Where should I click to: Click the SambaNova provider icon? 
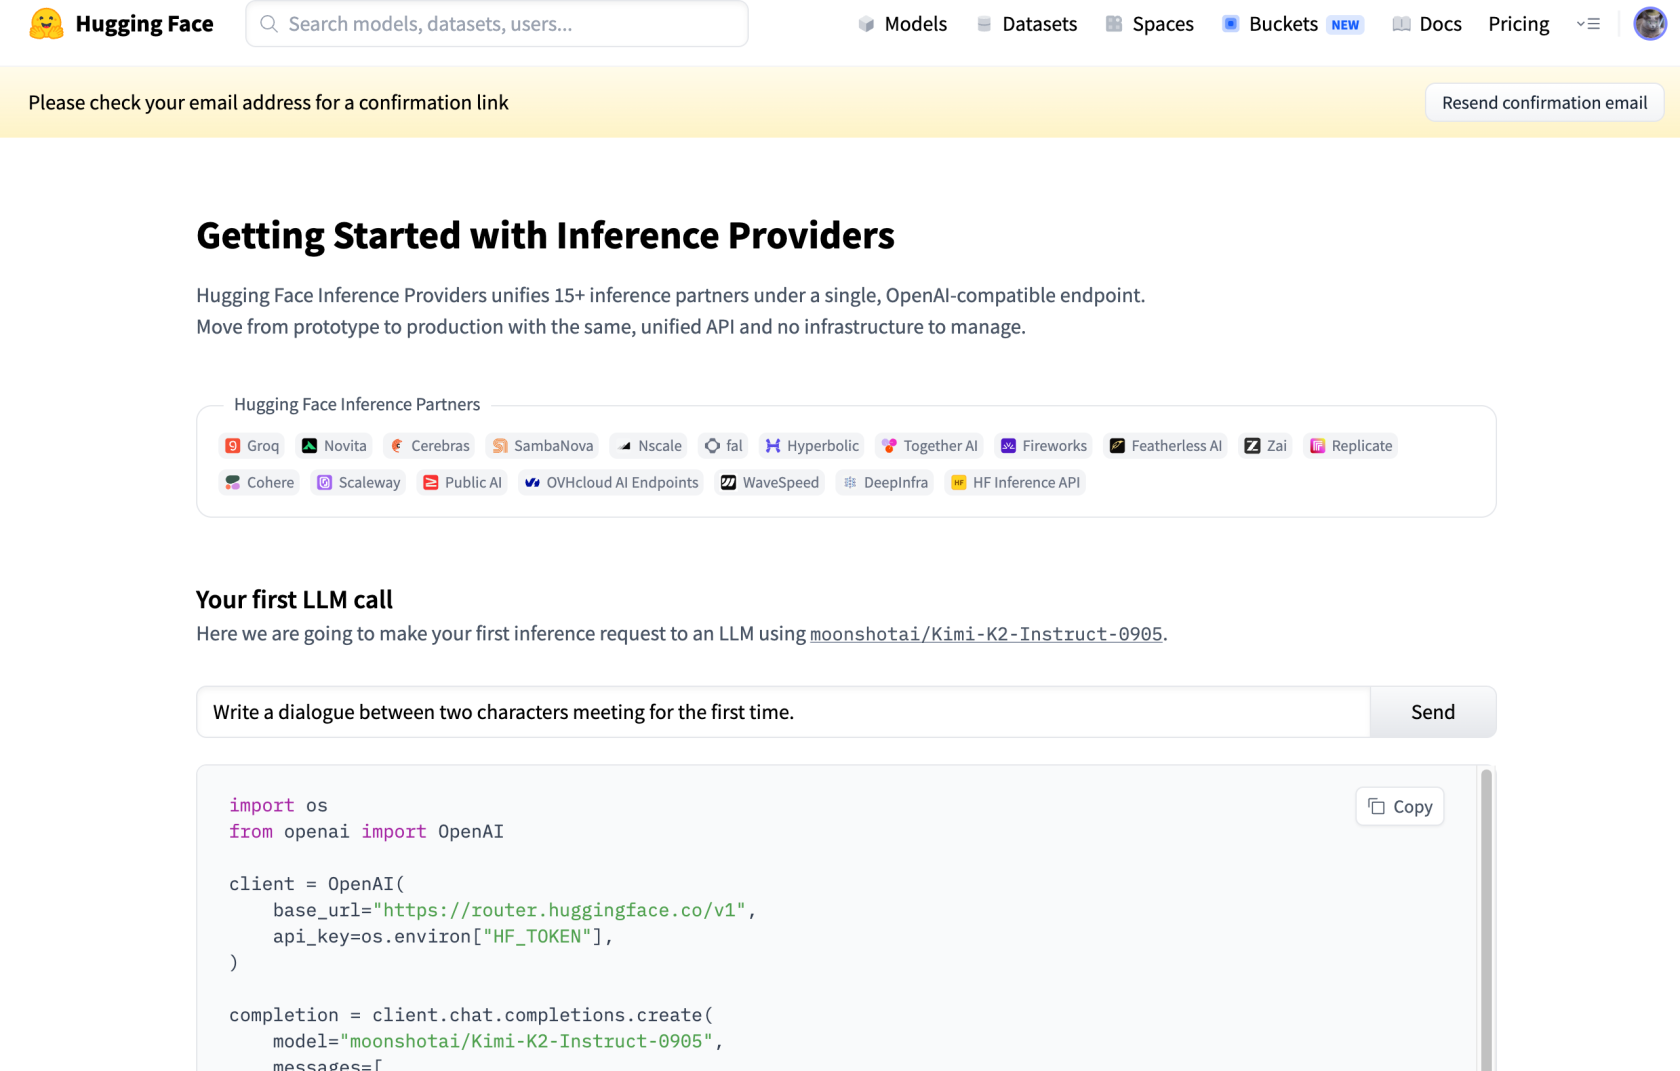click(500, 446)
